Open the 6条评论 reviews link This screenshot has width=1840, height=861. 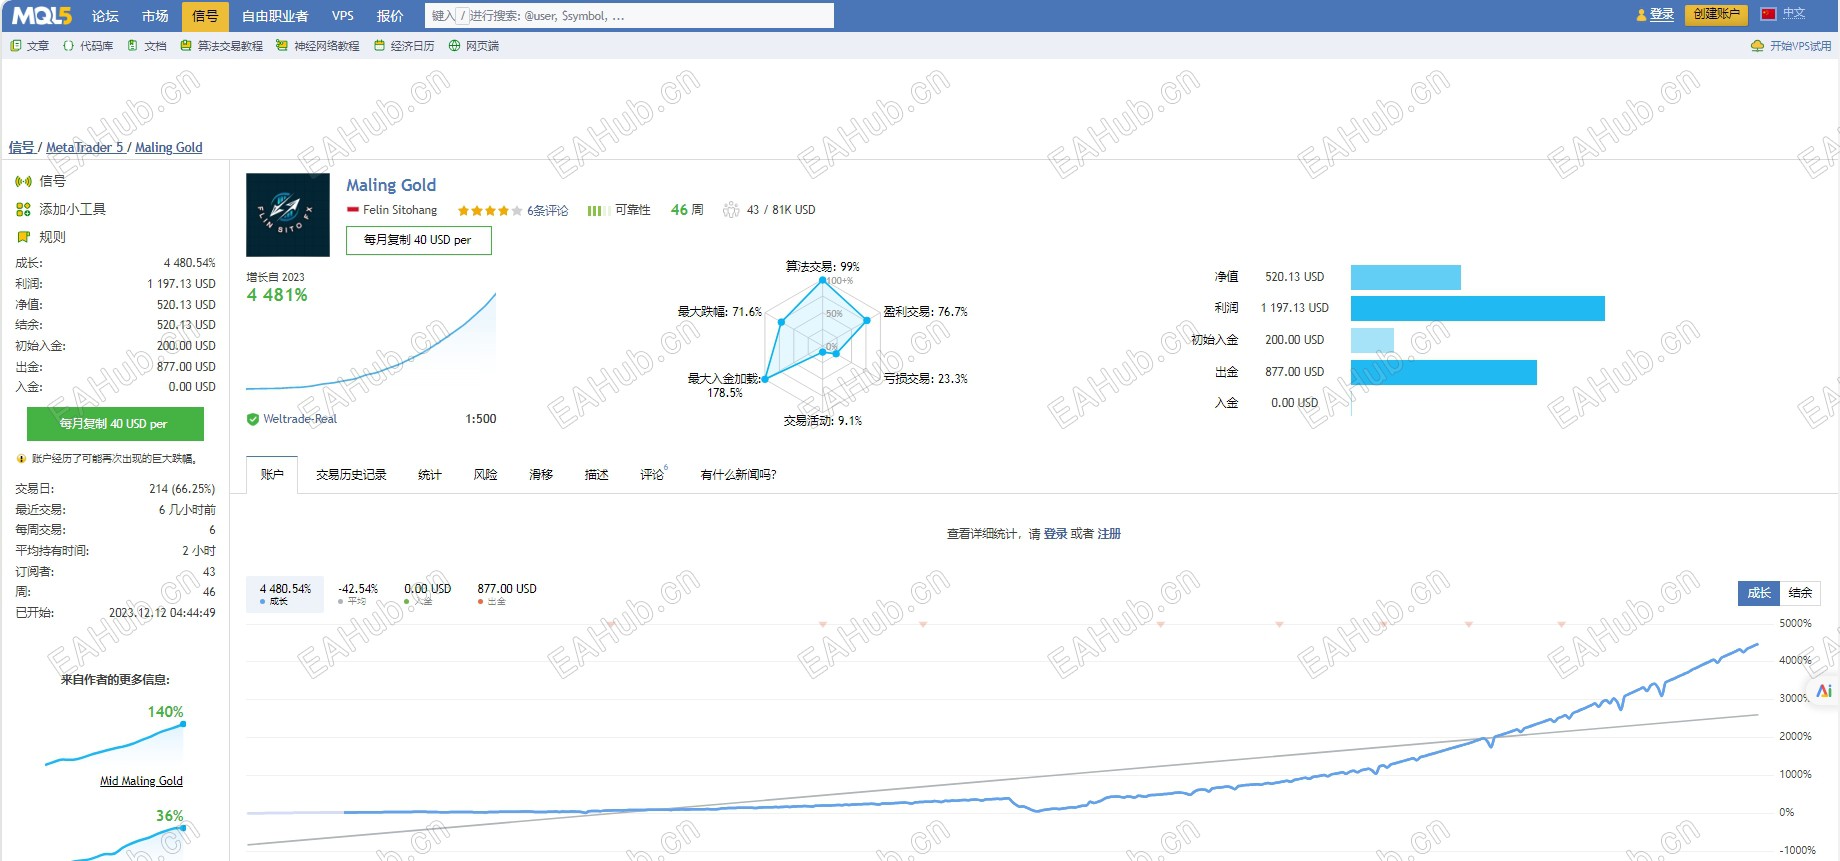(548, 211)
